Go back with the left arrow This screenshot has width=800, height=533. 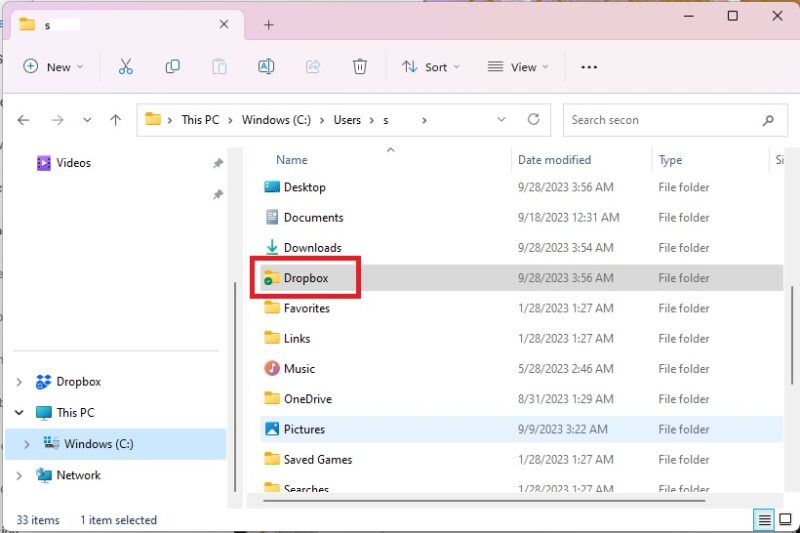pyautogui.click(x=23, y=120)
